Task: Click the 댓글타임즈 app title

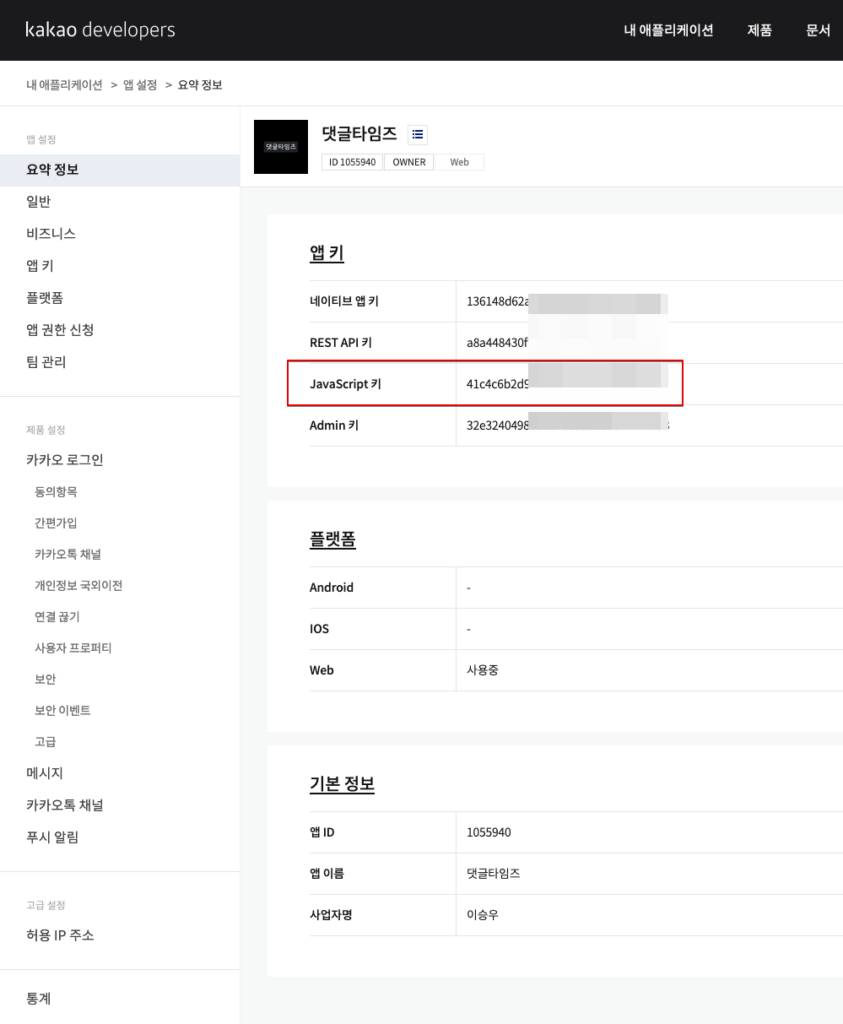Action: (360, 134)
